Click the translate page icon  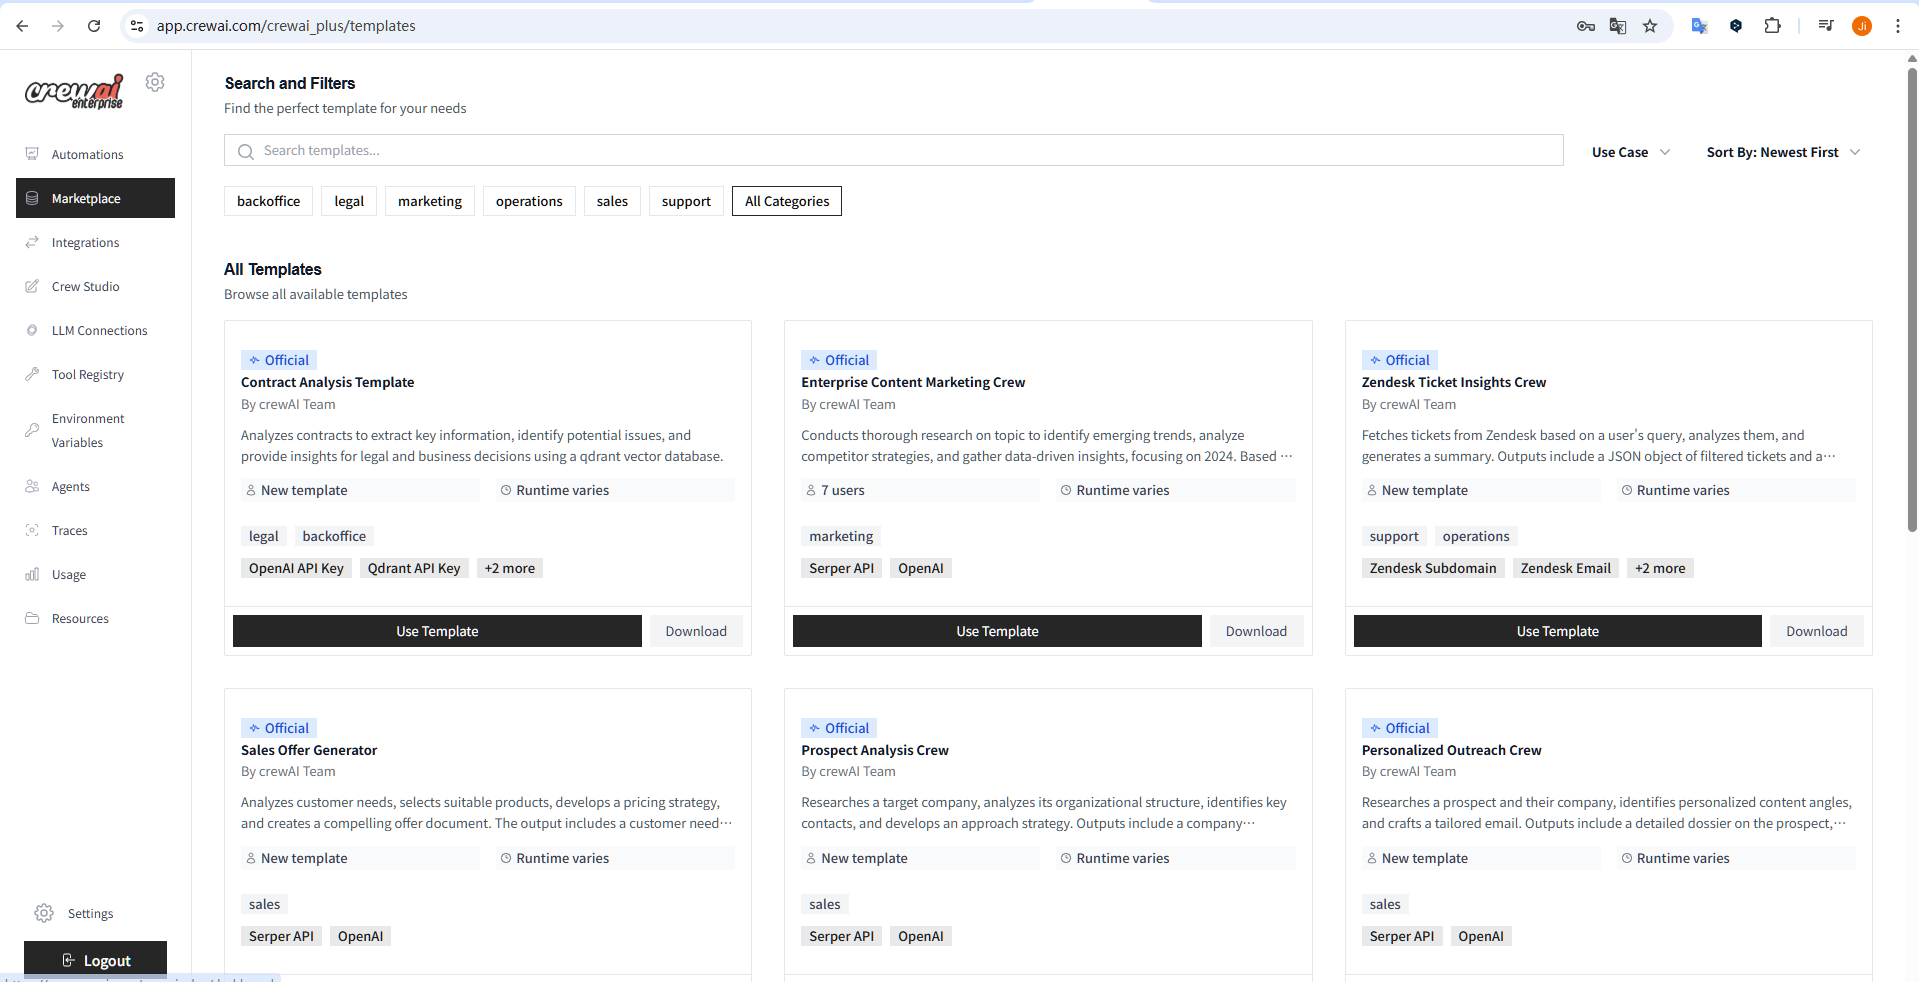(1618, 26)
